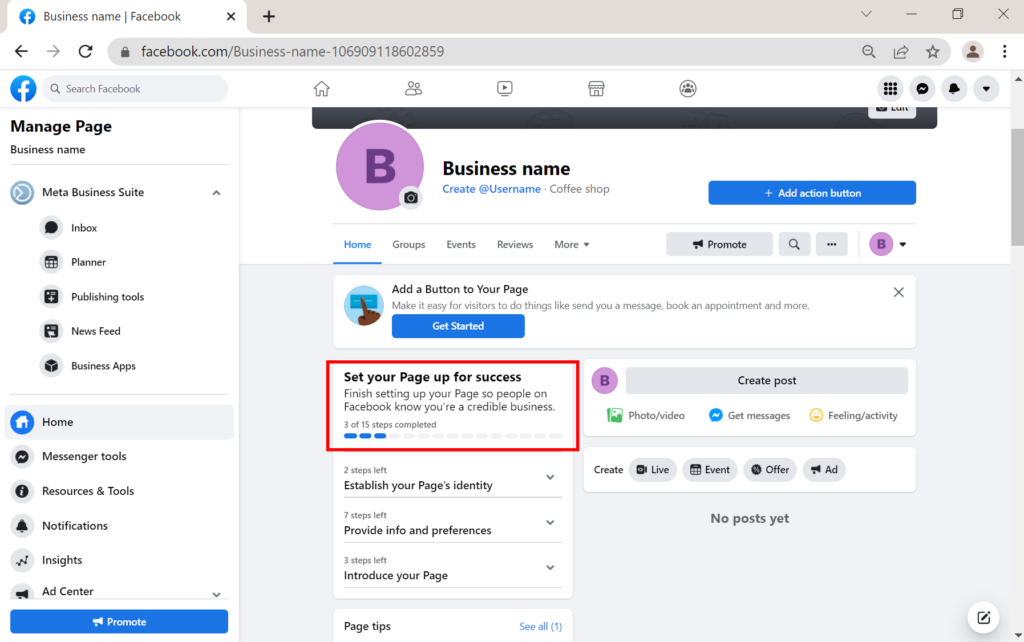Open the Friends icon in top navigation
The width and height of the screenshot is (1024, 642).
pyautogui.click(x=413, y=89)
